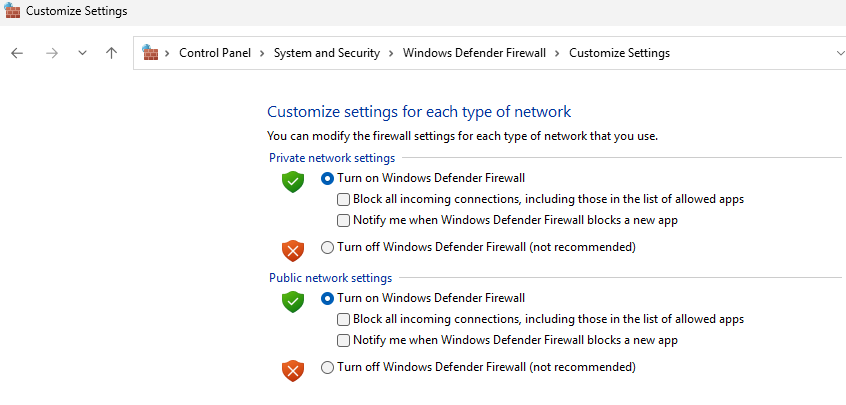Go back with the left arrow
The width and height of the screenshot is (846, 405).
17,53
